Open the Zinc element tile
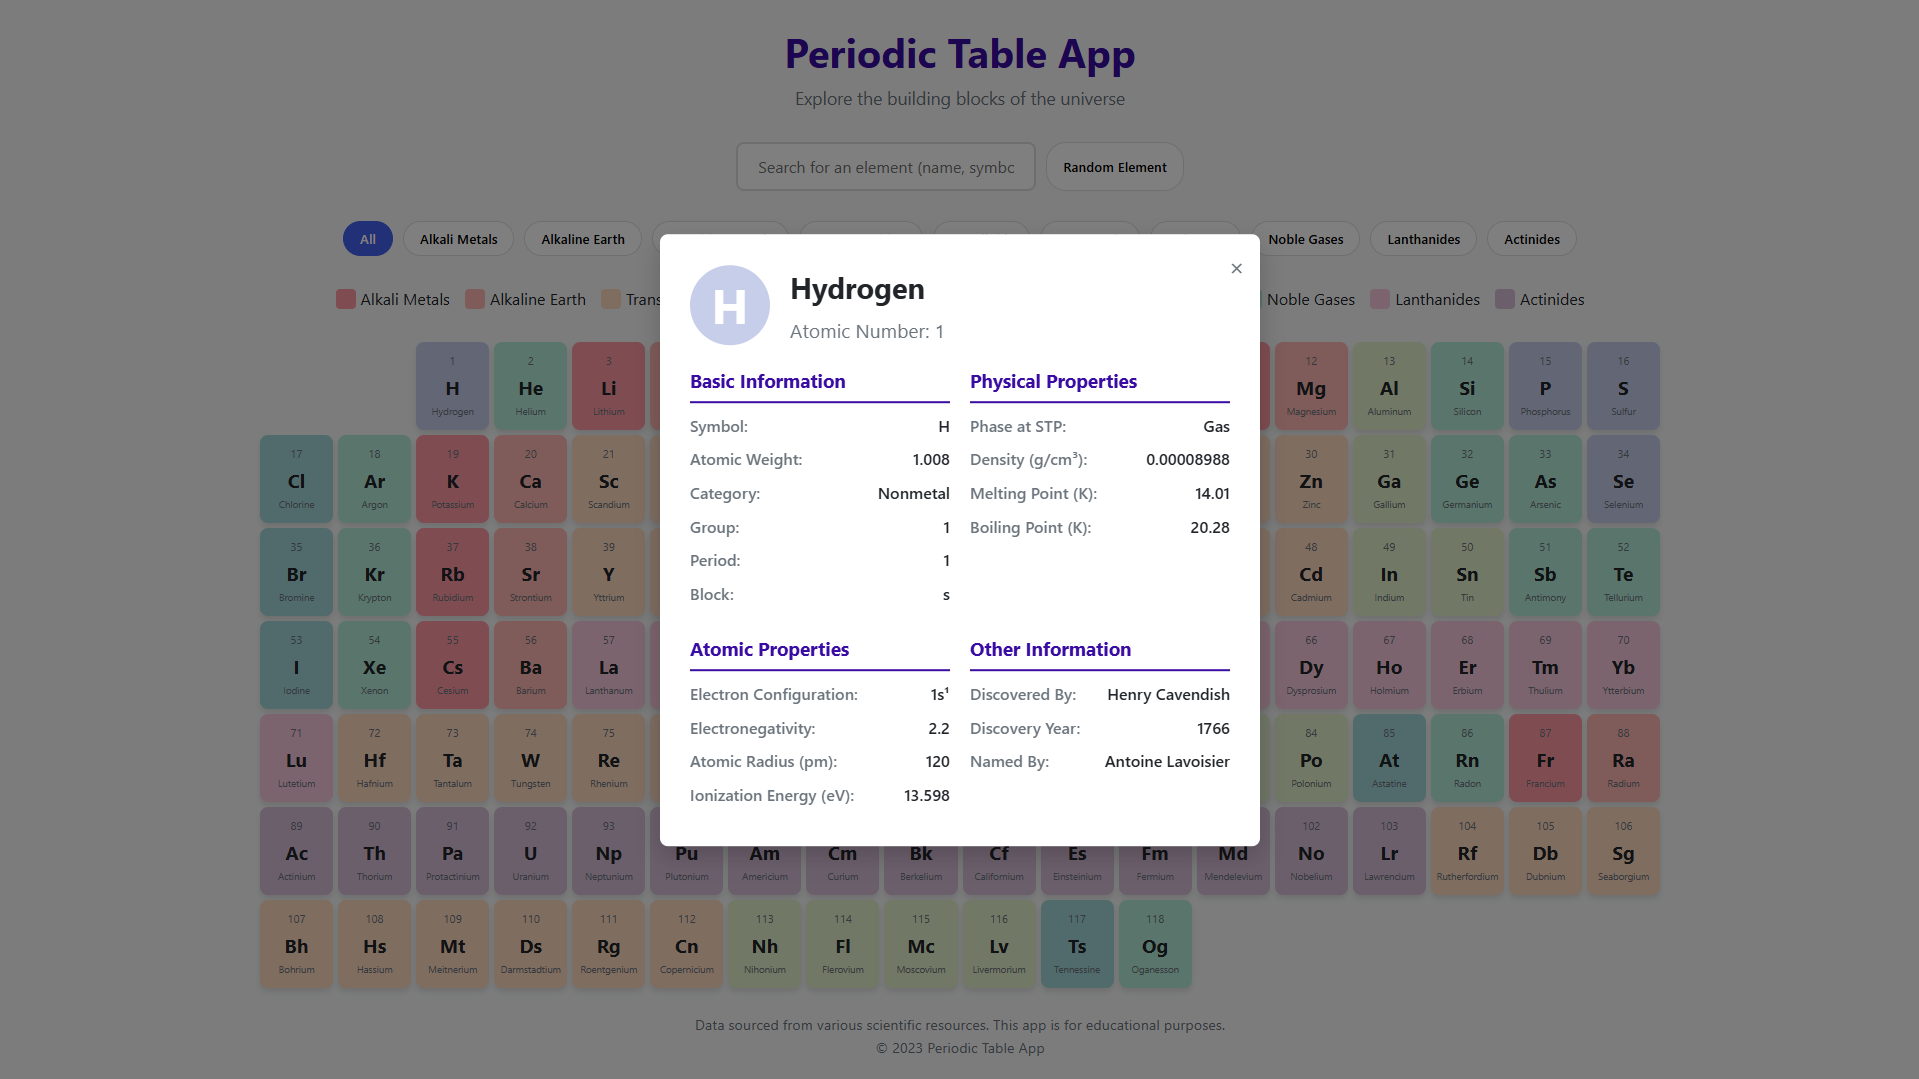 [x=1311, y=479]
